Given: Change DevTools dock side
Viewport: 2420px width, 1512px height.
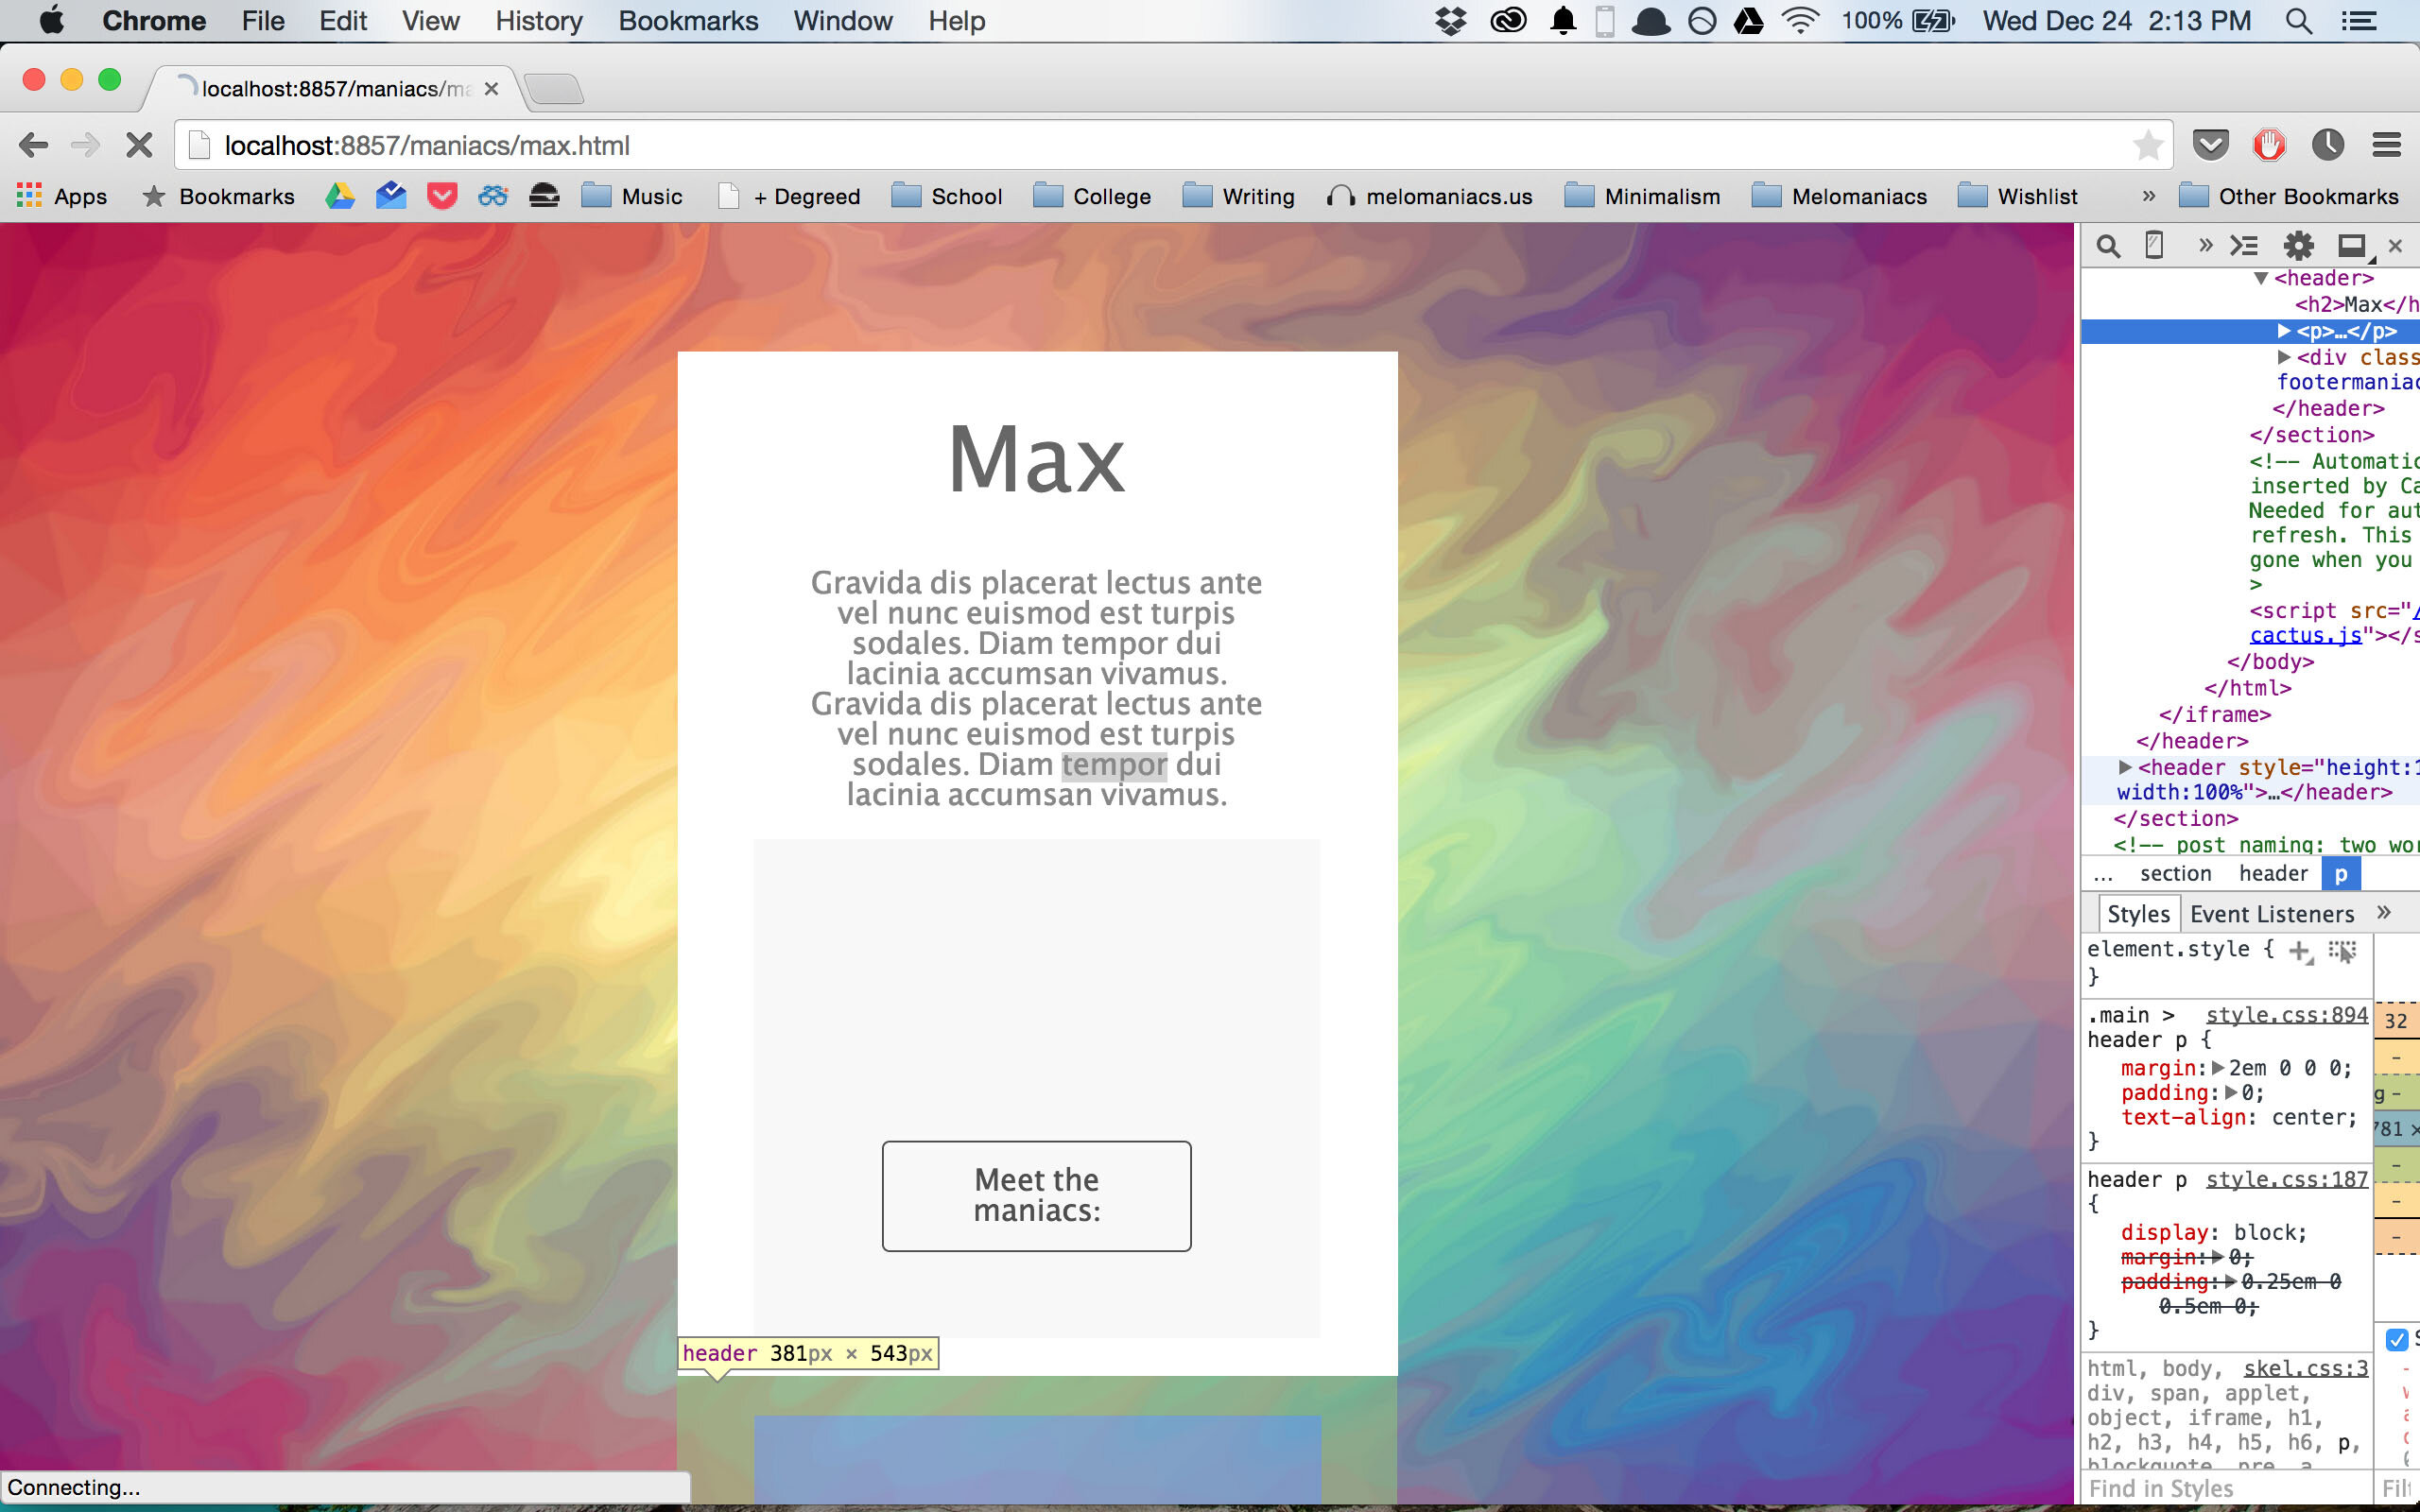Looking at the screenshot, I should coord(2353,246).
